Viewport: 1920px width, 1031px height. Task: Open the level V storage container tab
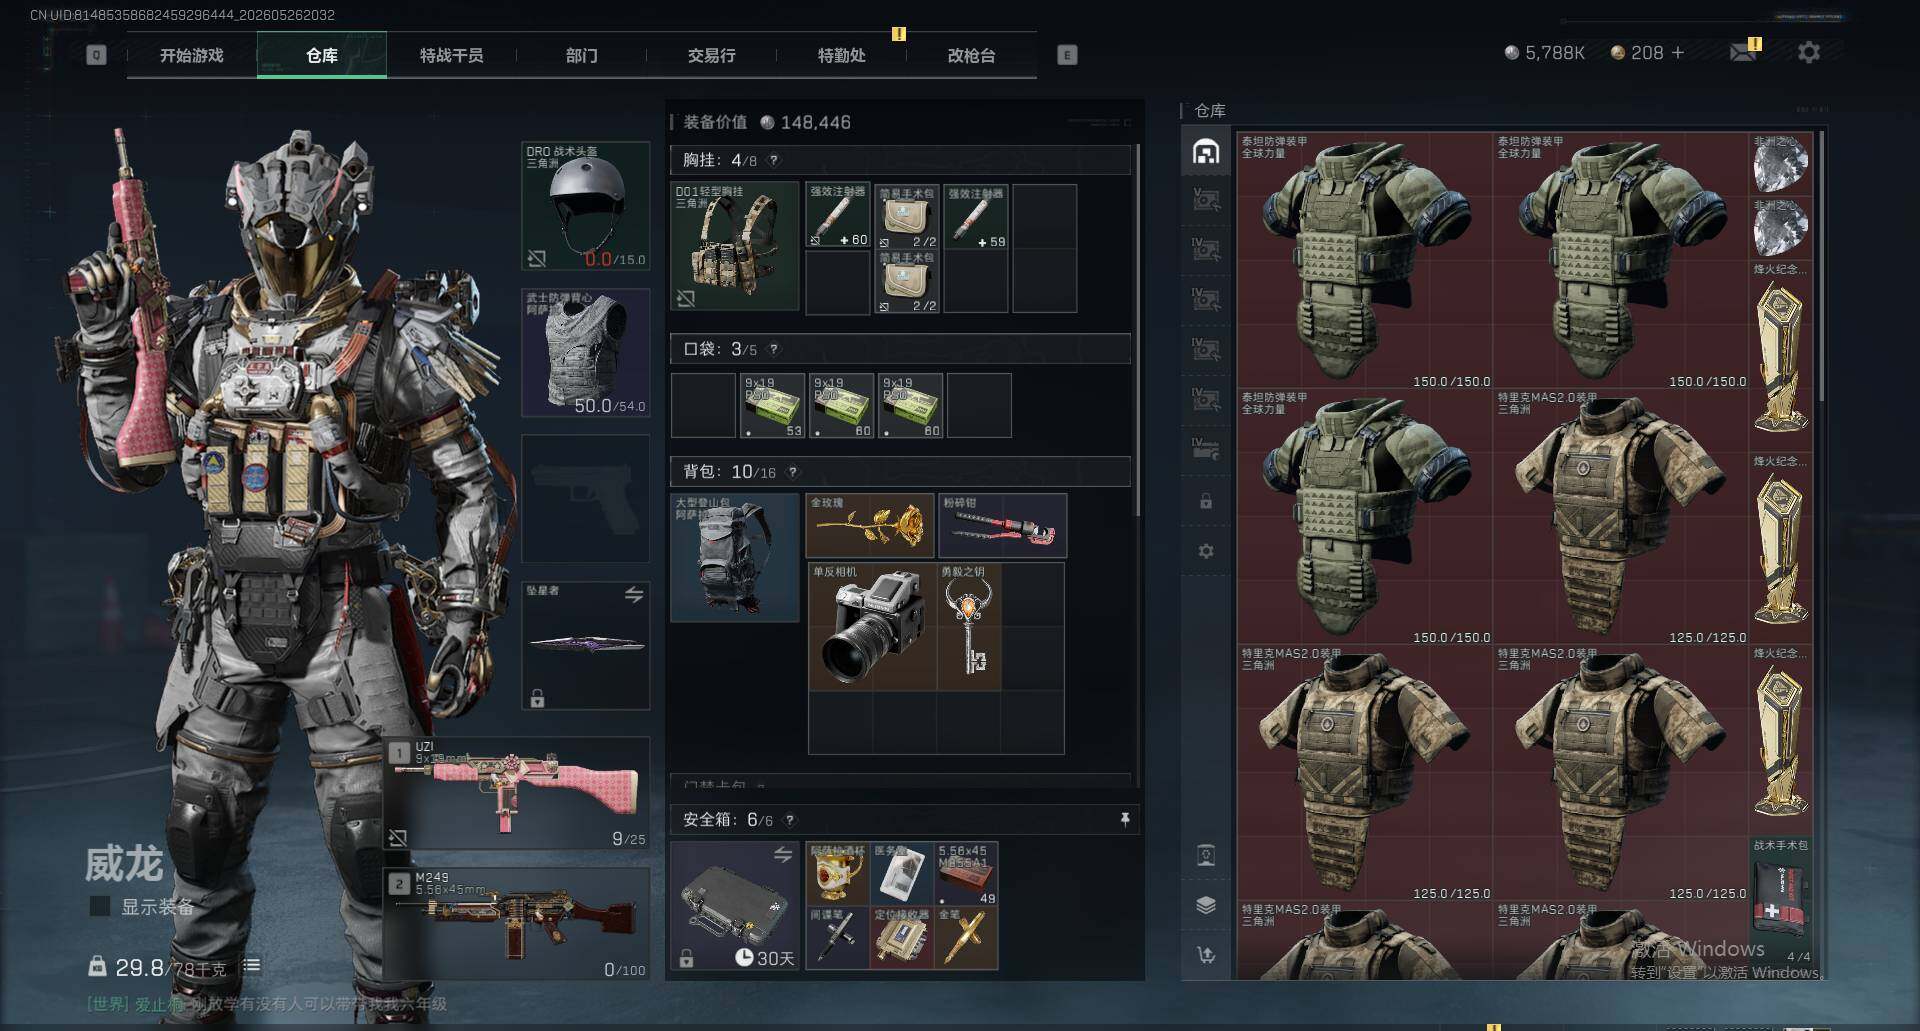pyautogui.click(x=1206, y=200)
